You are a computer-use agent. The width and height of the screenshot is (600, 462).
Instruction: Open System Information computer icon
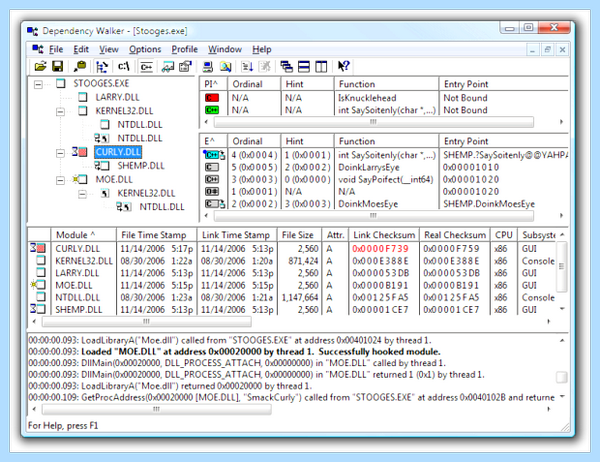click(208, 67)
